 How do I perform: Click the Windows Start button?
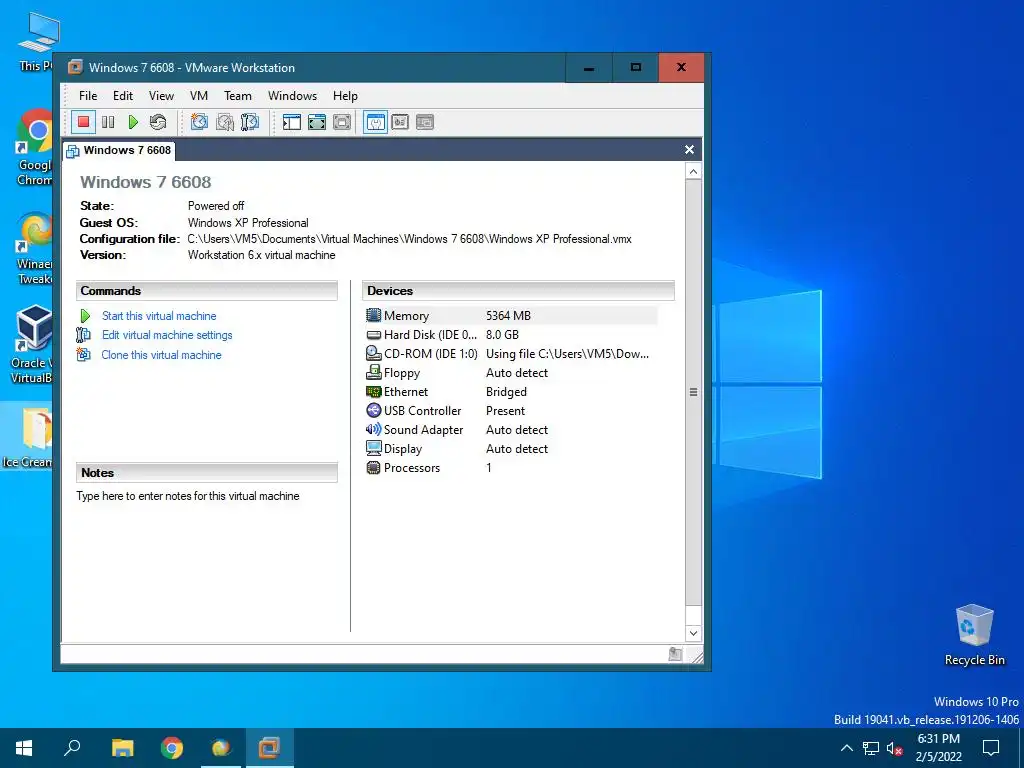[24, 748]
